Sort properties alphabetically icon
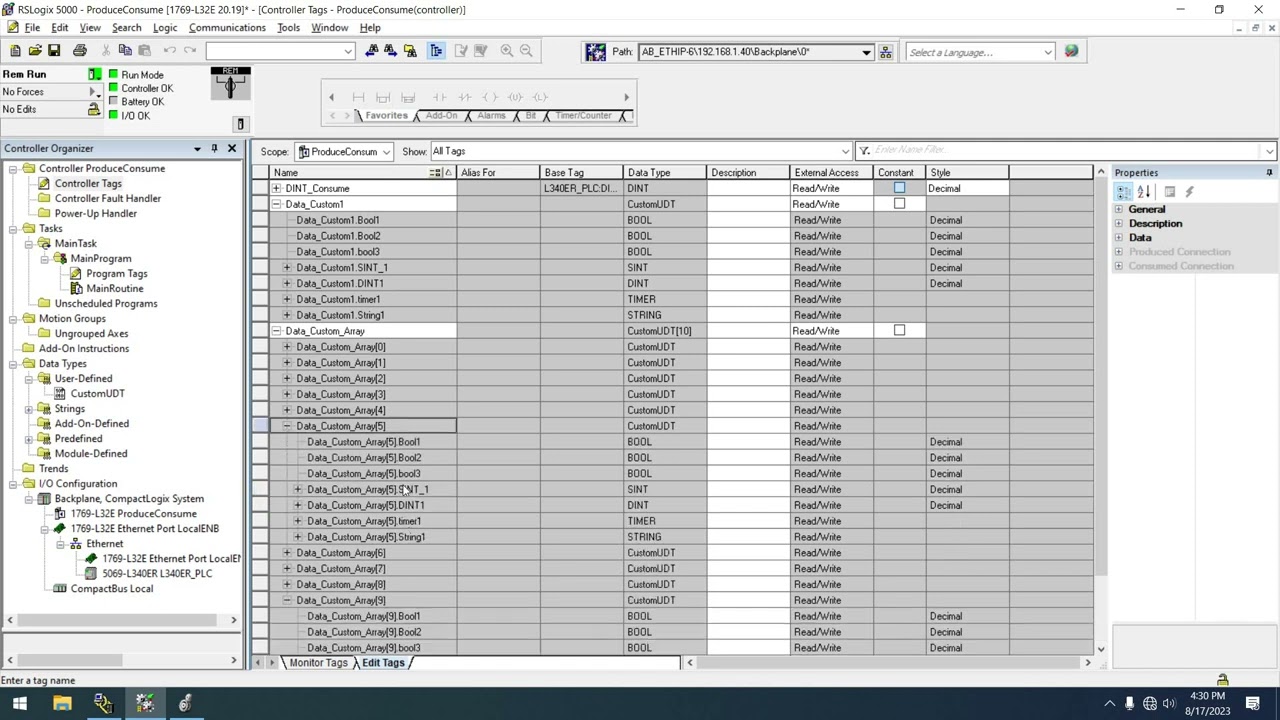The width and height of the screenshot is (1280, 720). [x=1144, y=192]
